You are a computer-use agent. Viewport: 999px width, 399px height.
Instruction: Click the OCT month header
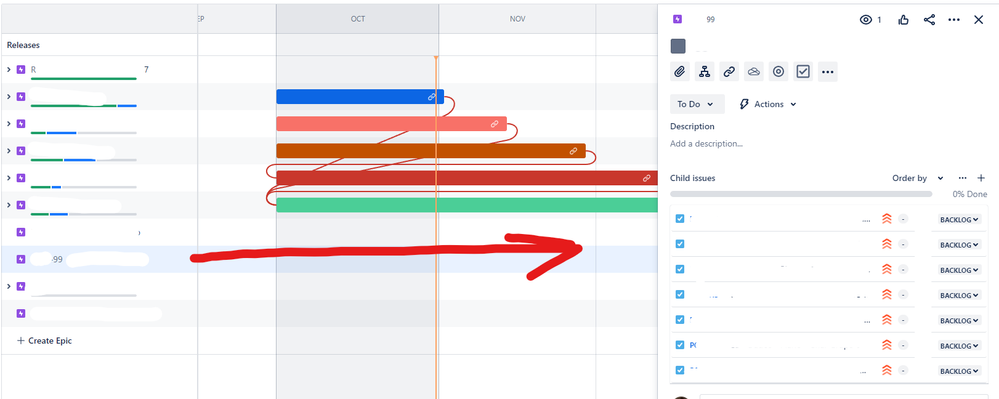click(357, 19)
